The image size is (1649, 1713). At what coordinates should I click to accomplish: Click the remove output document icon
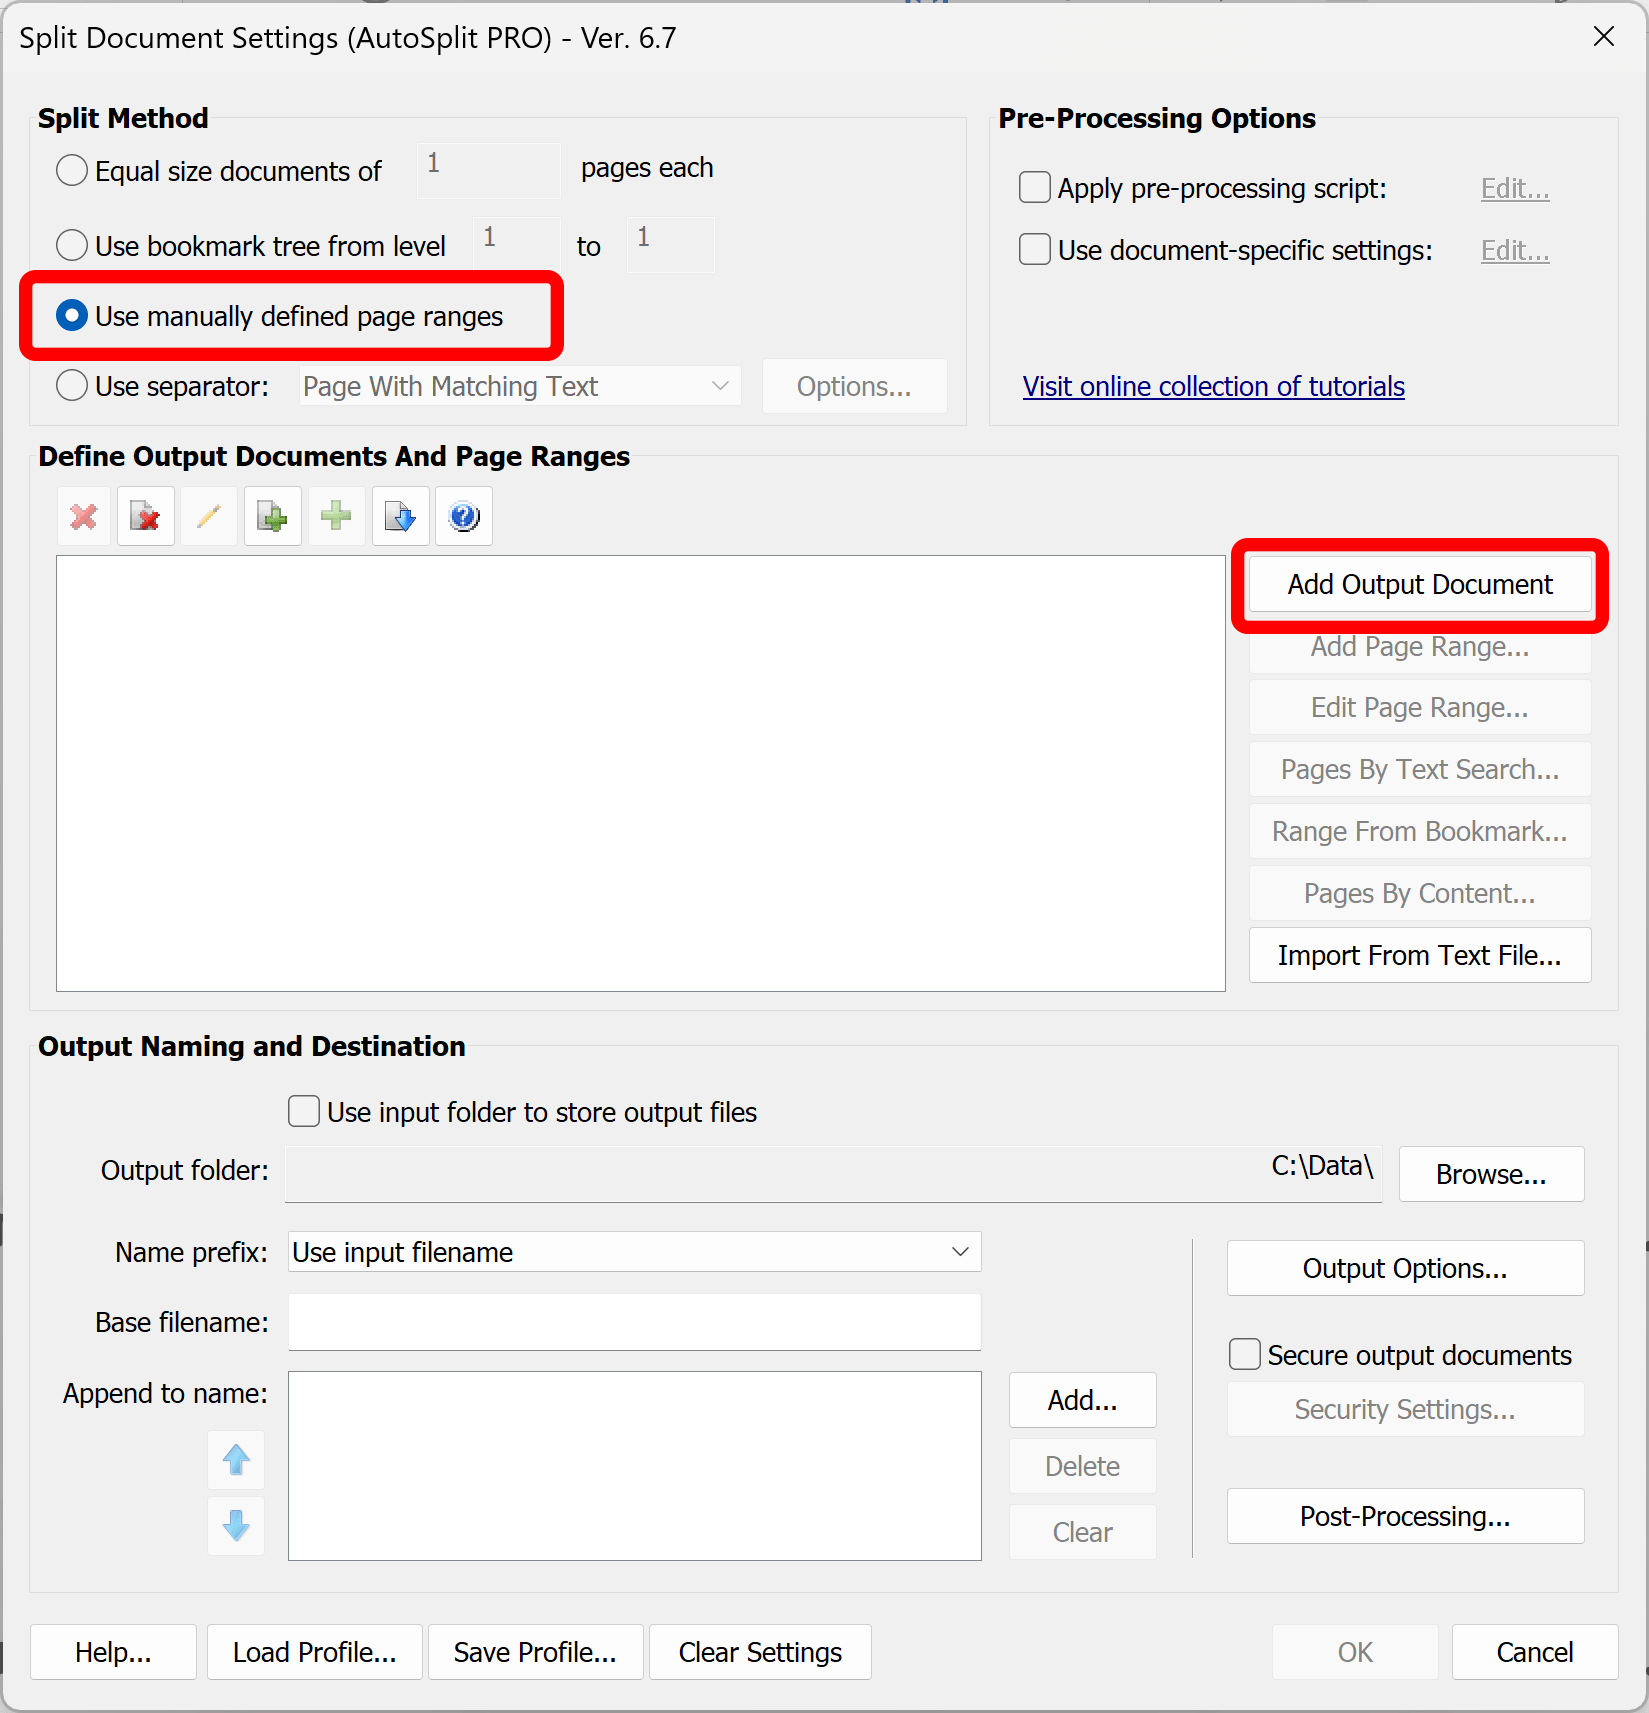[x=146, y=516]
